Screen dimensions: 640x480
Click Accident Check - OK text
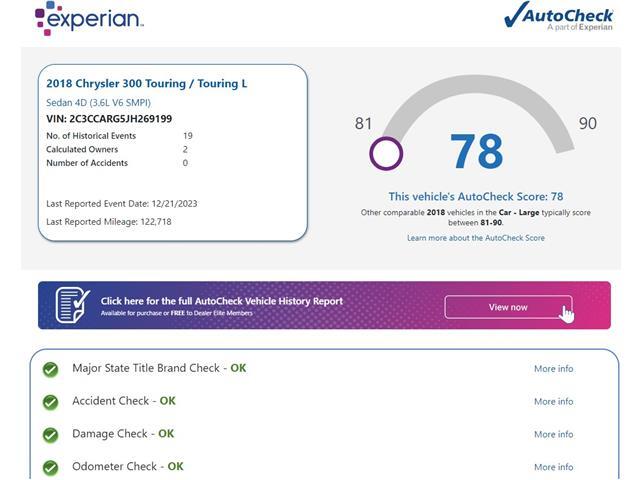(x=124, y=401)
